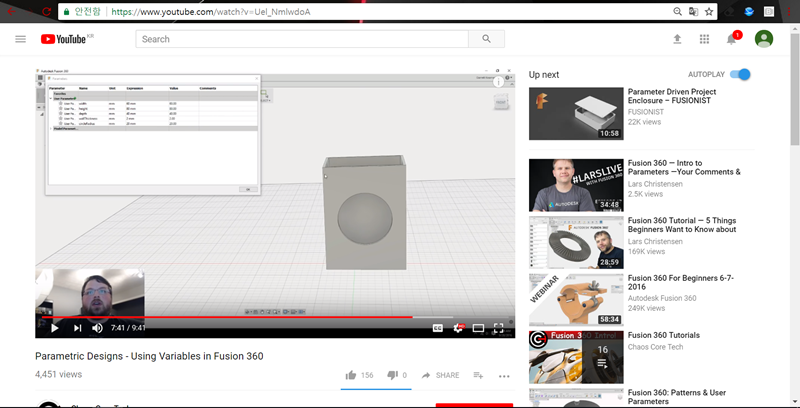Turn off the AUTOPLAY switch
The height and width of the screenshot is (408, 800).
740,74
